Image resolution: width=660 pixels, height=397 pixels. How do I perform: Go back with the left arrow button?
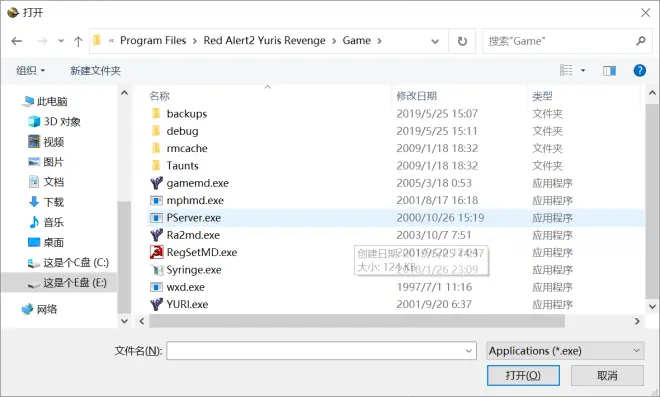(17, 41)
